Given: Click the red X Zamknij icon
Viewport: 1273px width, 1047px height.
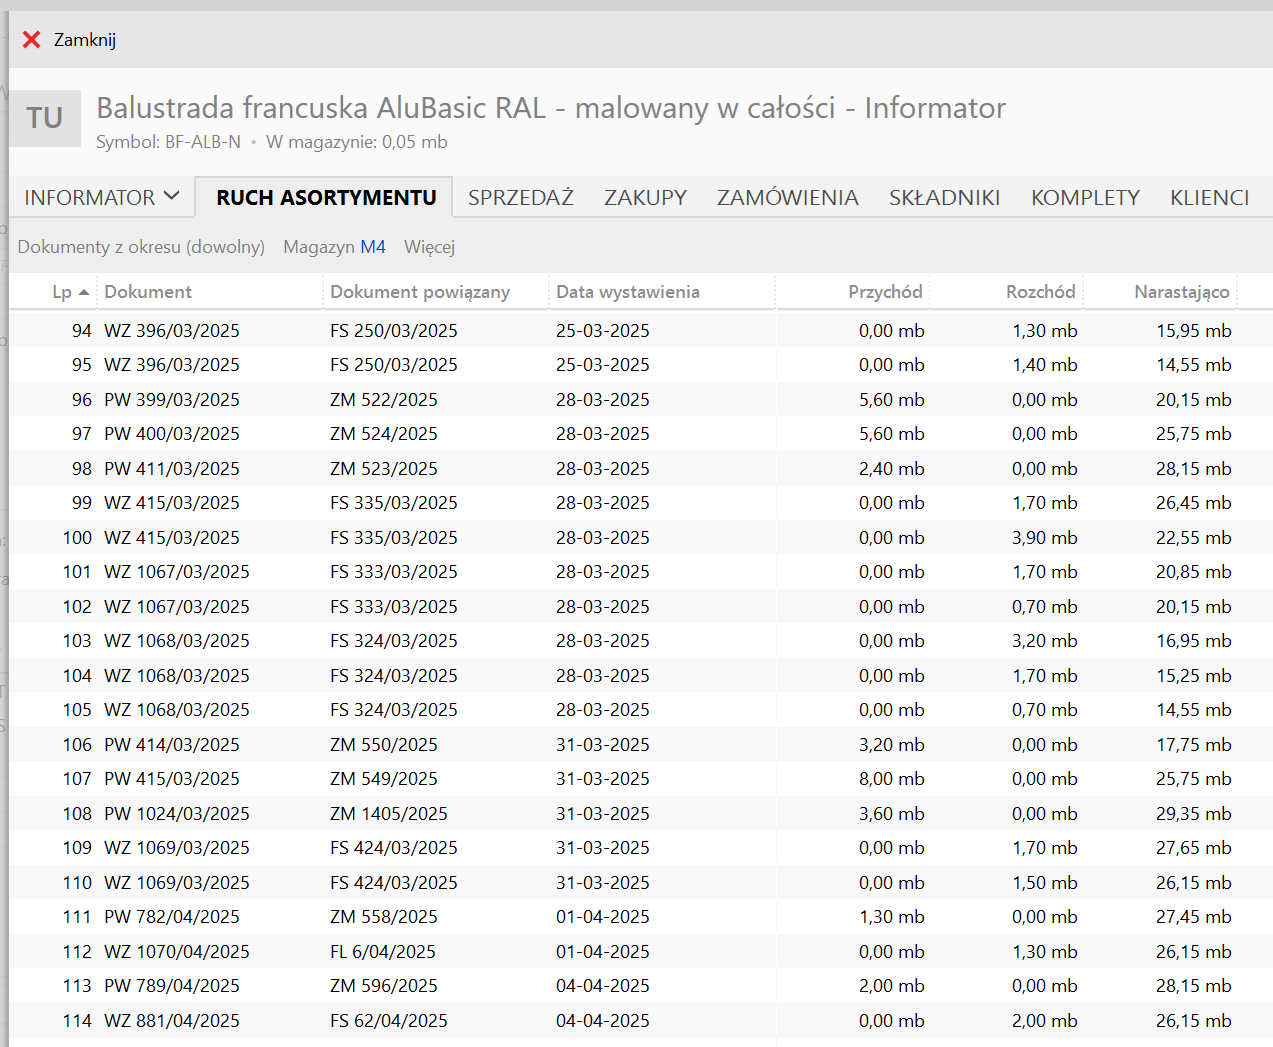Looking at the screenshot, I should click(x=32, y=40).
